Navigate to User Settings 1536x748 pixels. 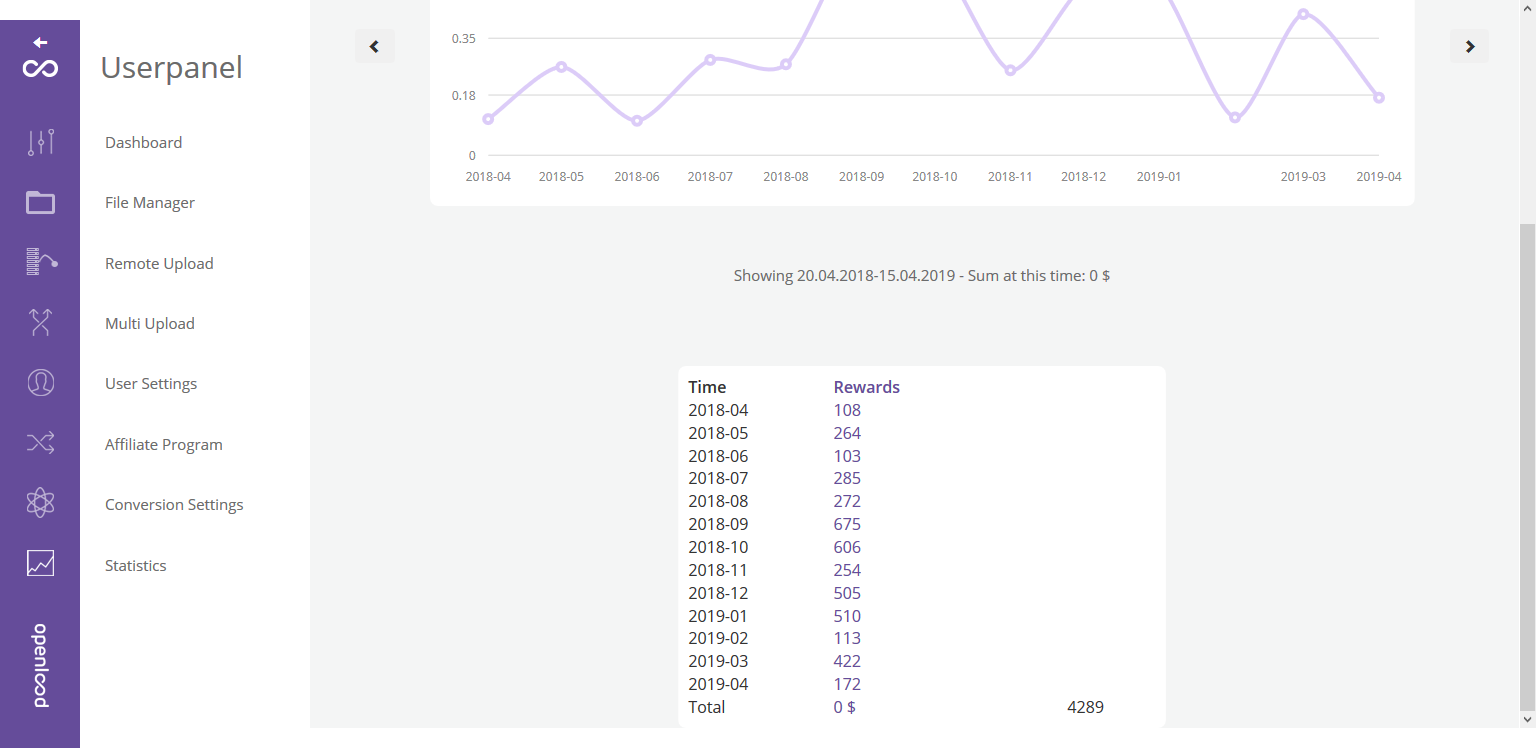(x=151, y=384)
